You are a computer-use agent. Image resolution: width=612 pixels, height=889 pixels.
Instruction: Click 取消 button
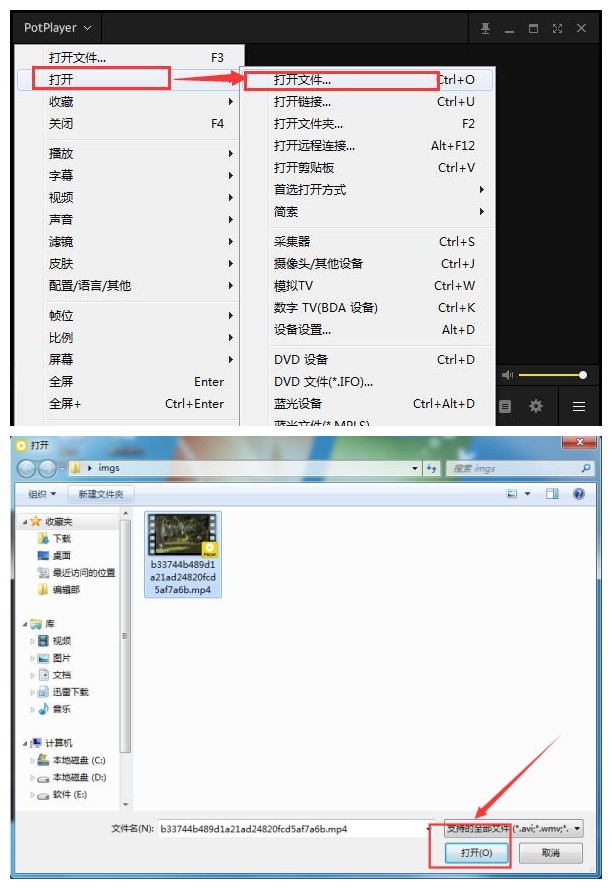point(551,853)
